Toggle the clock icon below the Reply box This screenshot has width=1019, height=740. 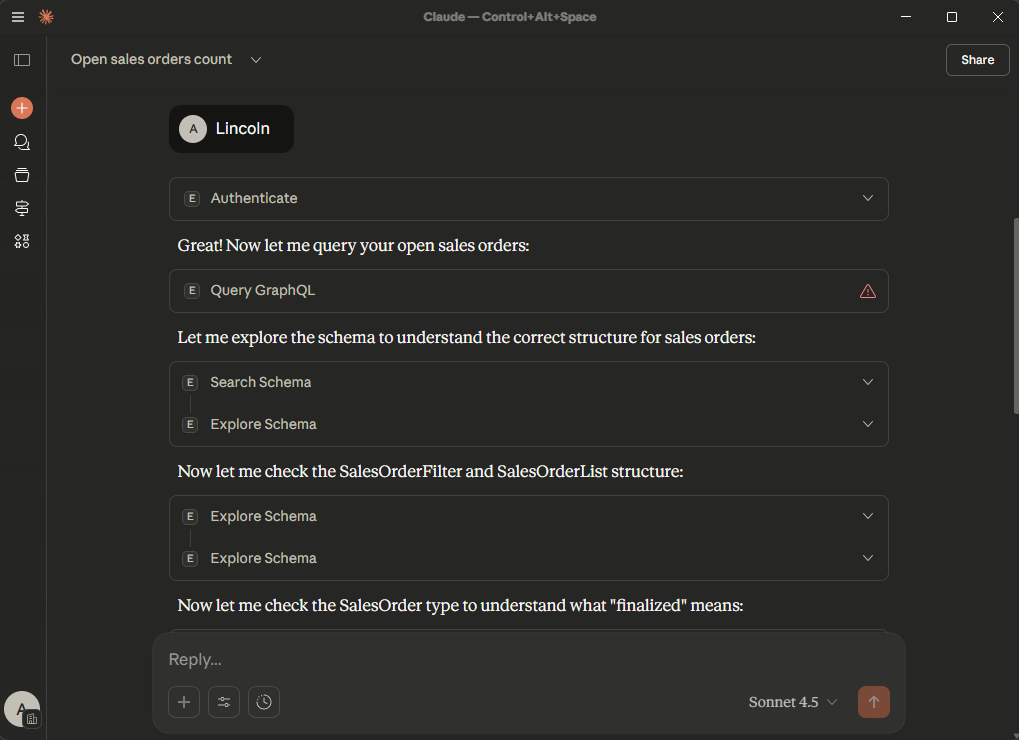(x=264, y=702)
